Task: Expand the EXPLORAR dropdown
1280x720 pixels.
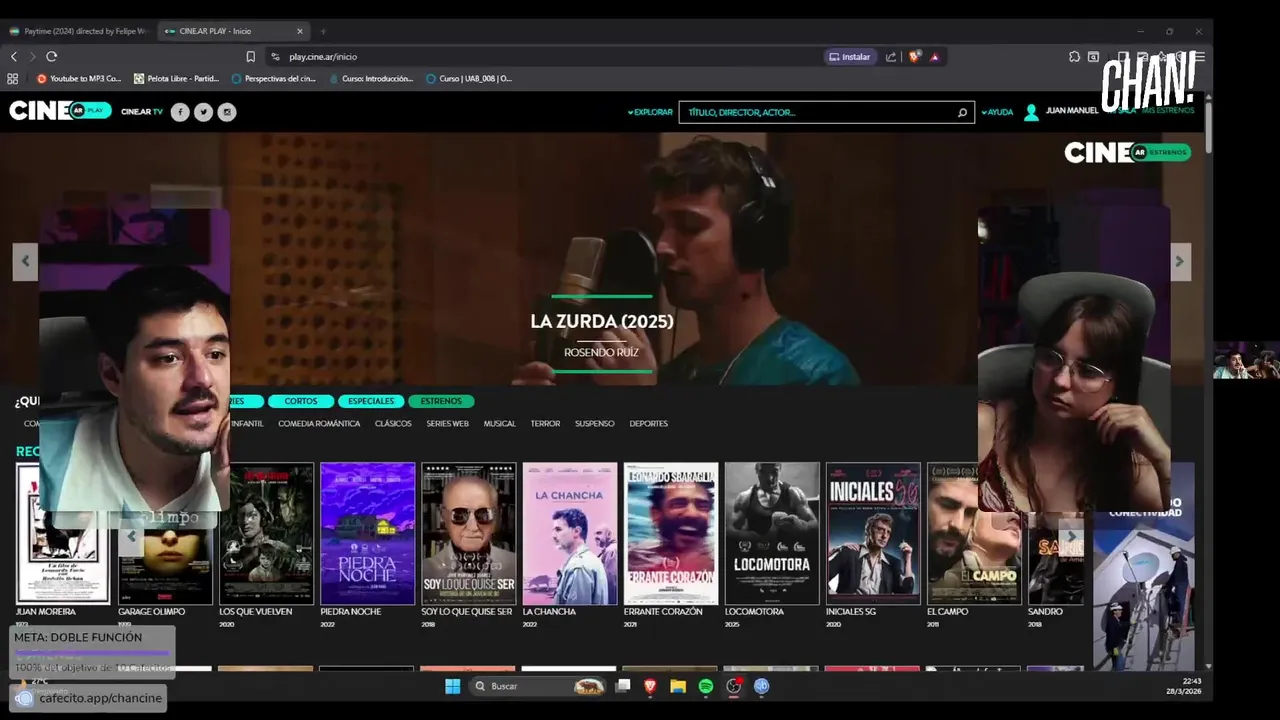Action: point(650,112)
